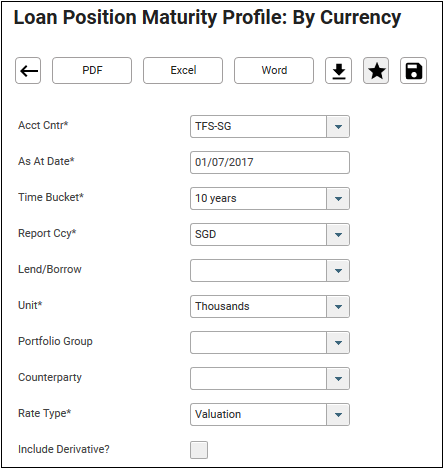
Task: Click the empty Counterparty field
Action: point(258,379)
